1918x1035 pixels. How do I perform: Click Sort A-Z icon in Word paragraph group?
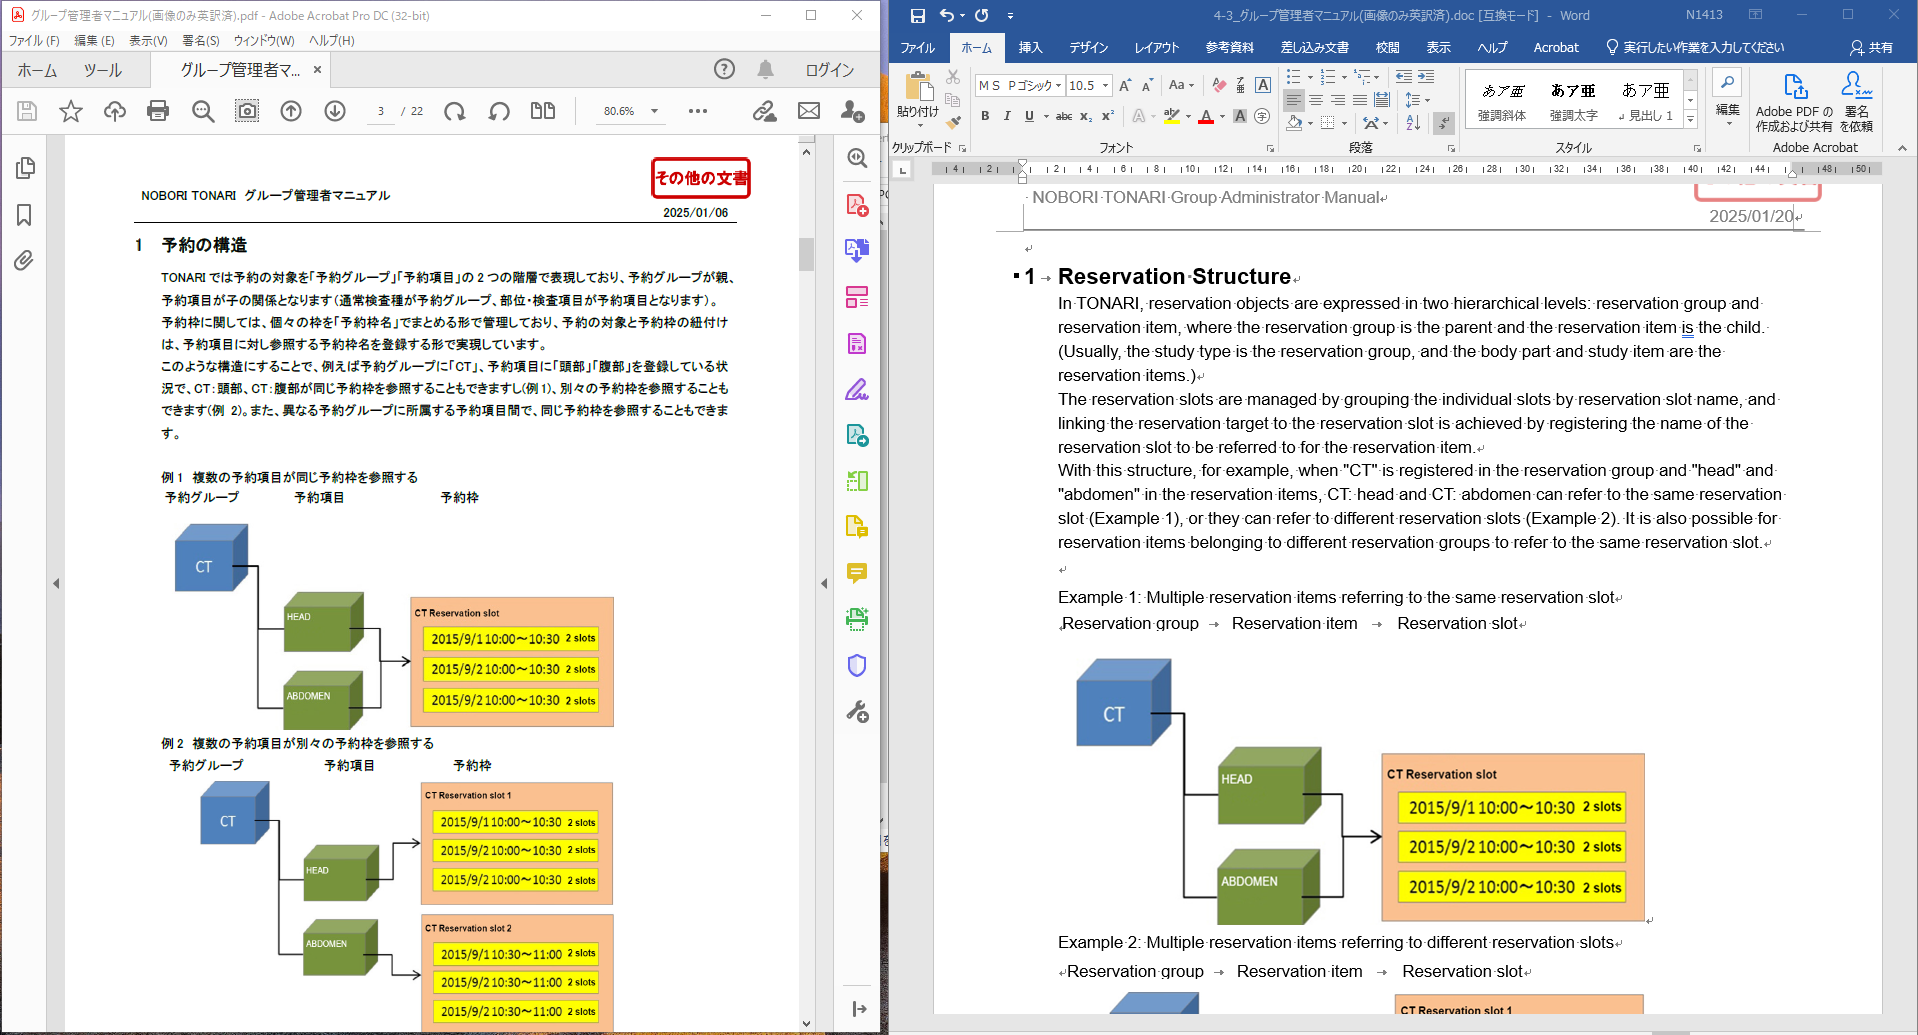coord(1413,122)
